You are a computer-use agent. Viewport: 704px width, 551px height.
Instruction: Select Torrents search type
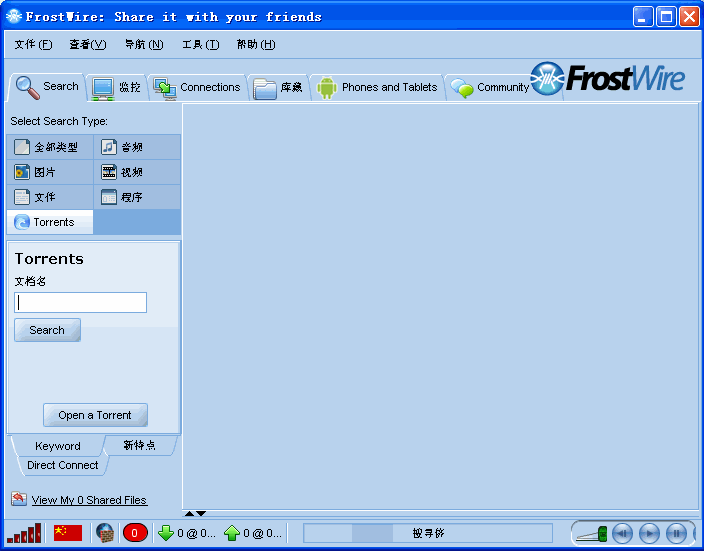click(50, 222)
